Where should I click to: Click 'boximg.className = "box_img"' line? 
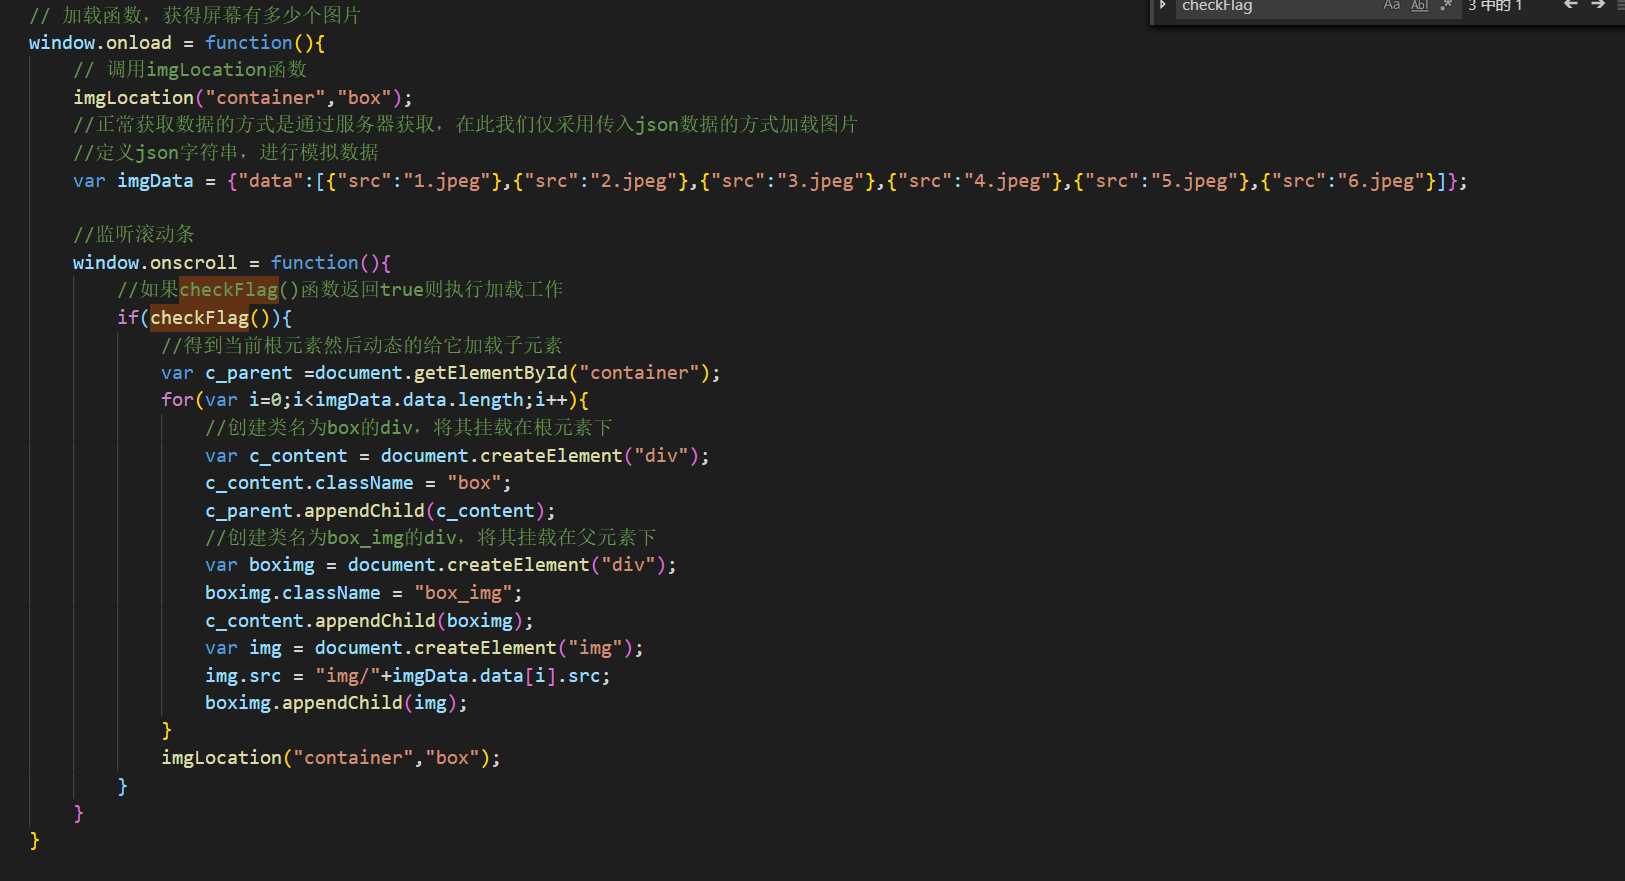(x=364, y=593)
